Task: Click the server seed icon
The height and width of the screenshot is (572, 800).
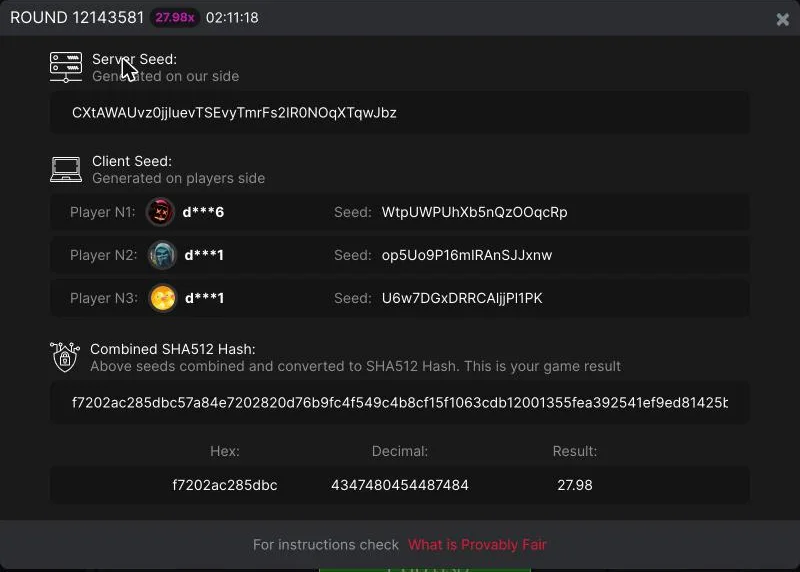Action: (66, 67)
